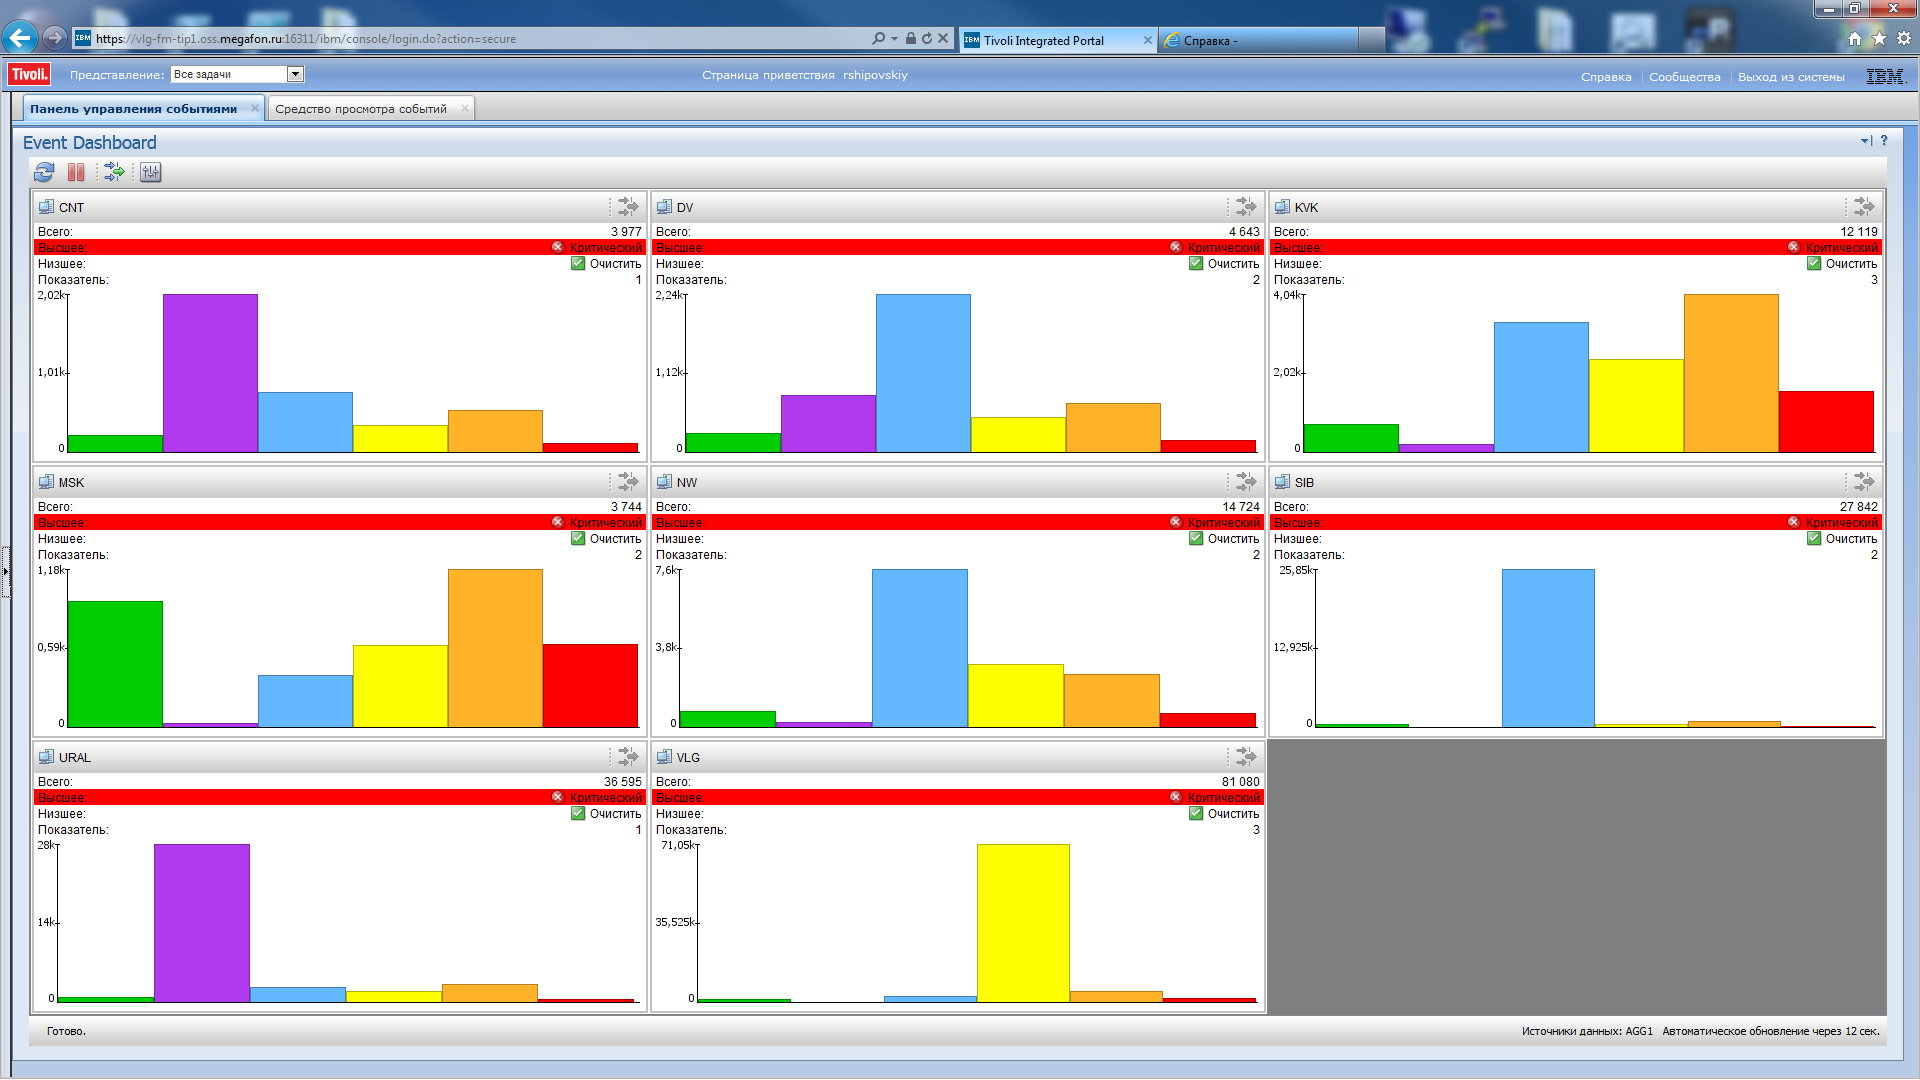Close Средство просмотра событий tab
Screen dimensions: 1920x1080
(x=465, y=108)
